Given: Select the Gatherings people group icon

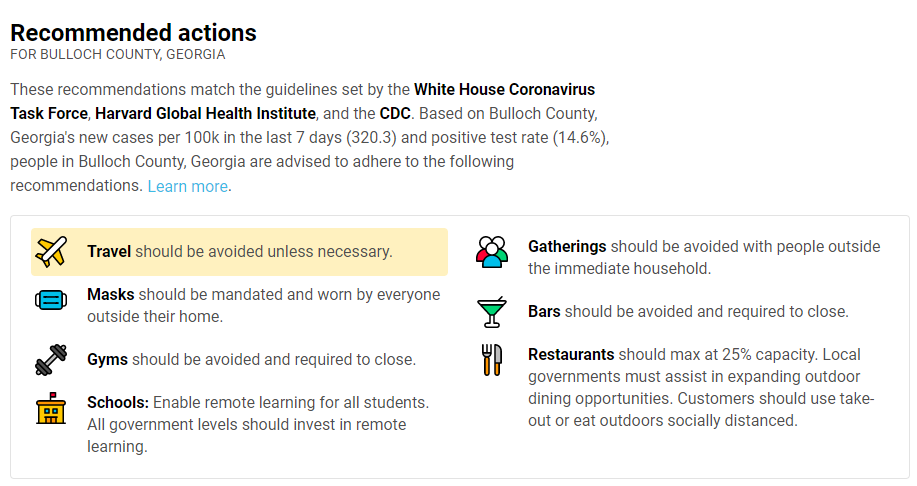Looking at the screenshot, I should 492,252.
